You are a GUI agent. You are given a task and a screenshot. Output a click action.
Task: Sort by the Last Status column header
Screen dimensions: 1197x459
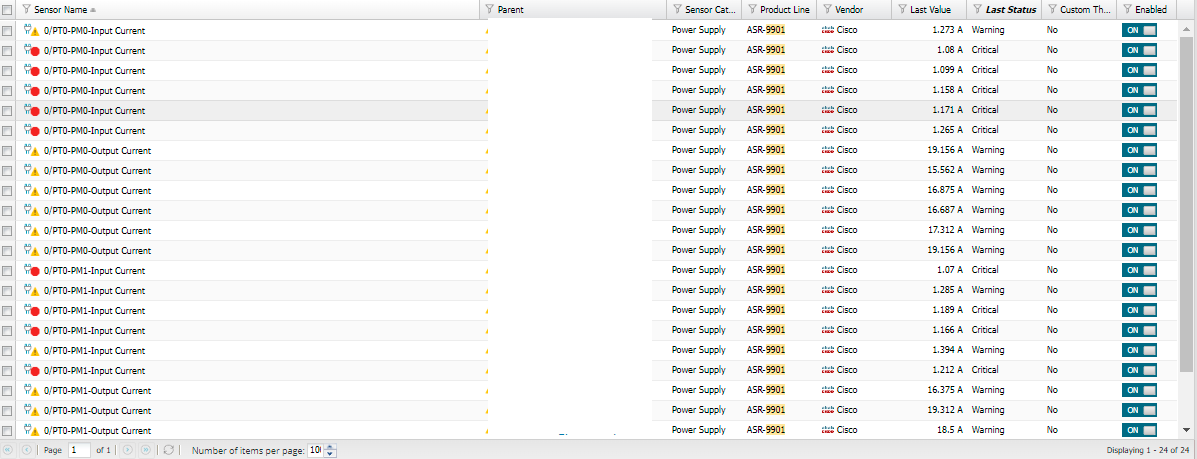(1009, 9)
